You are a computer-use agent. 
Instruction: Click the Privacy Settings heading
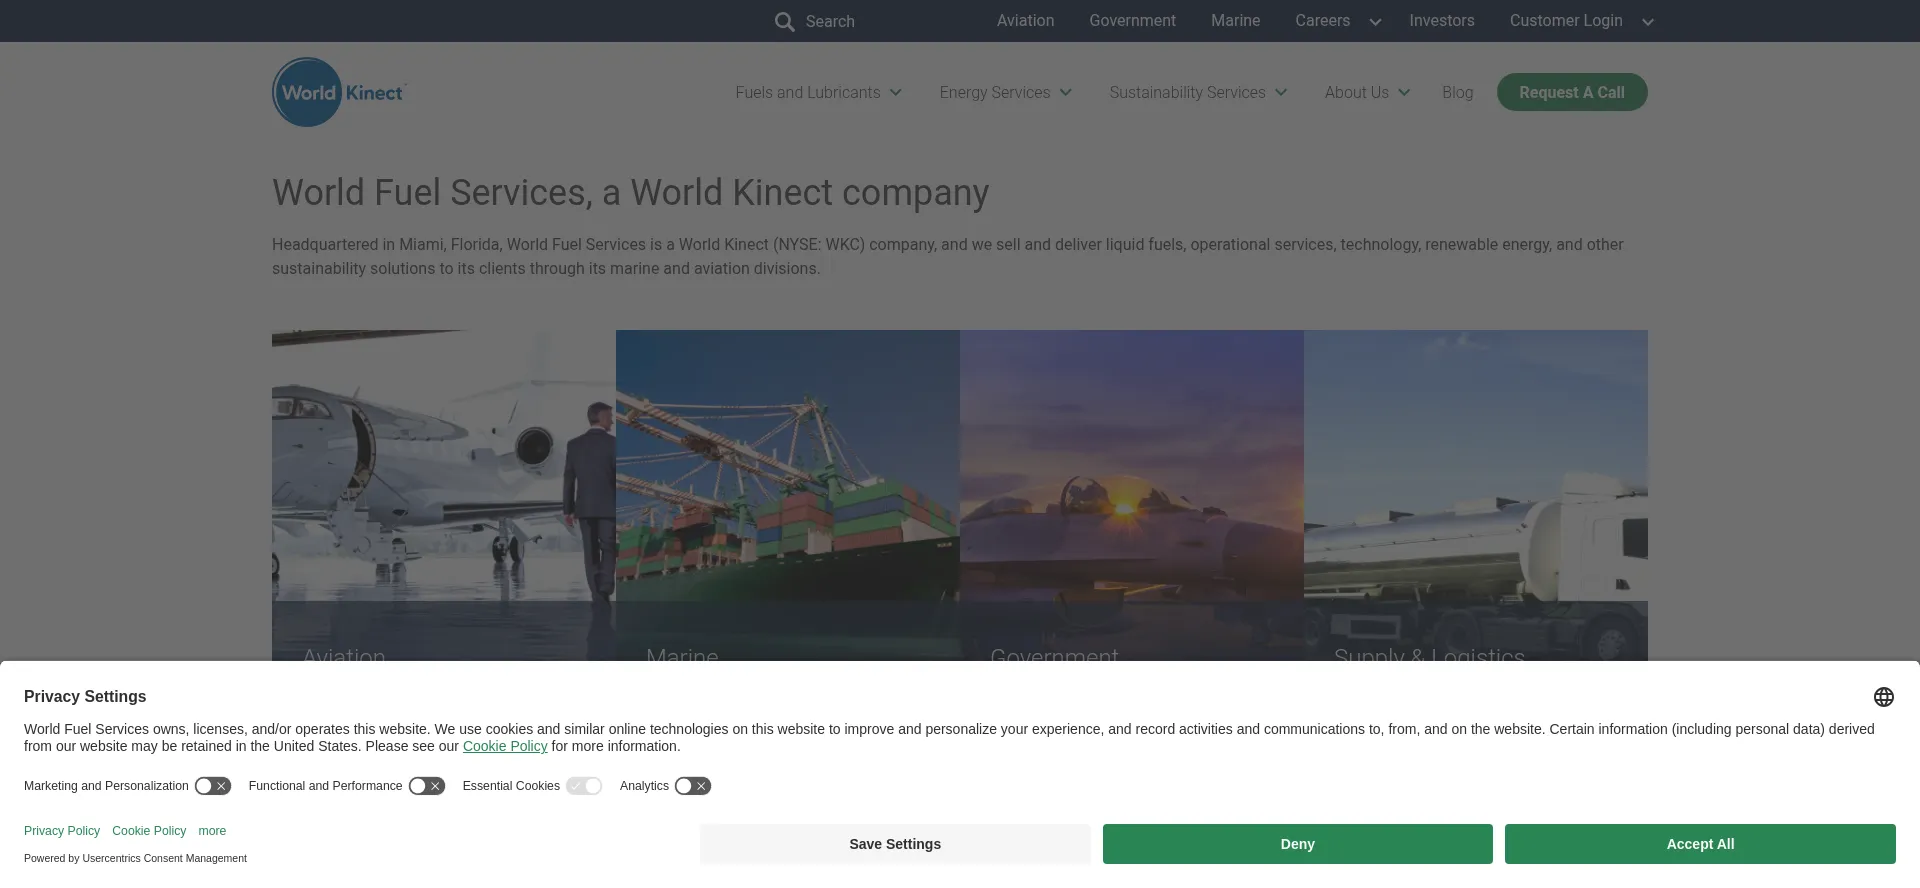(85, 696)
